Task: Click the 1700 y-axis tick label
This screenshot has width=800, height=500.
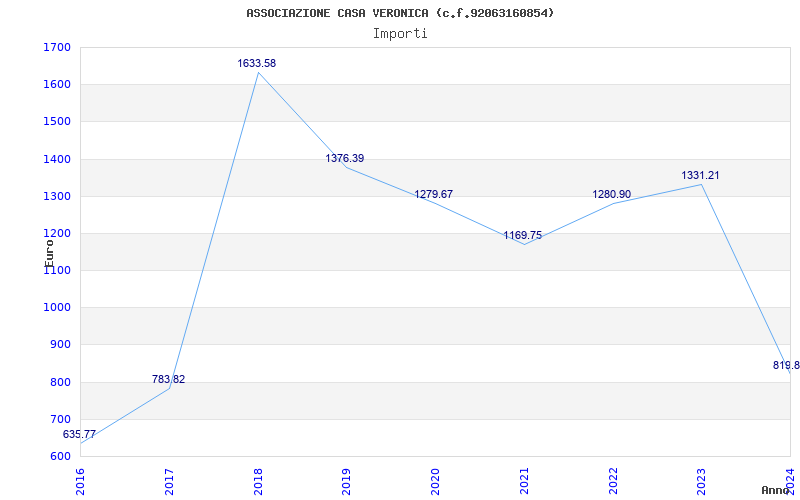Action: pyautogui.click(x=57, y=47)
